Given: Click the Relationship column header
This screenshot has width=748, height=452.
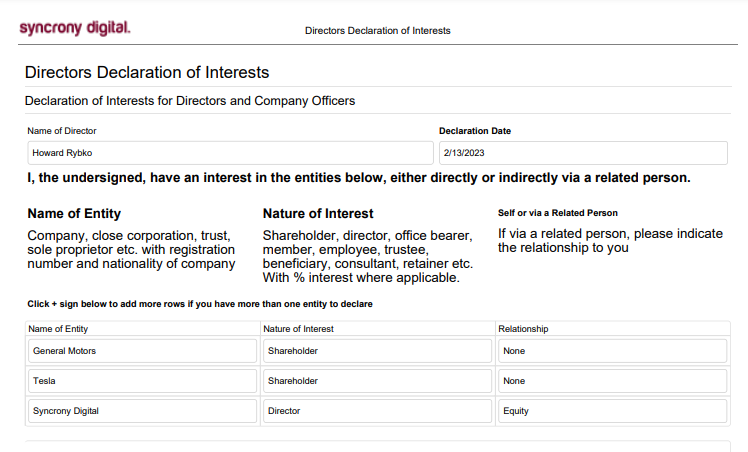Looking at the screenshot, I should 523,329.
